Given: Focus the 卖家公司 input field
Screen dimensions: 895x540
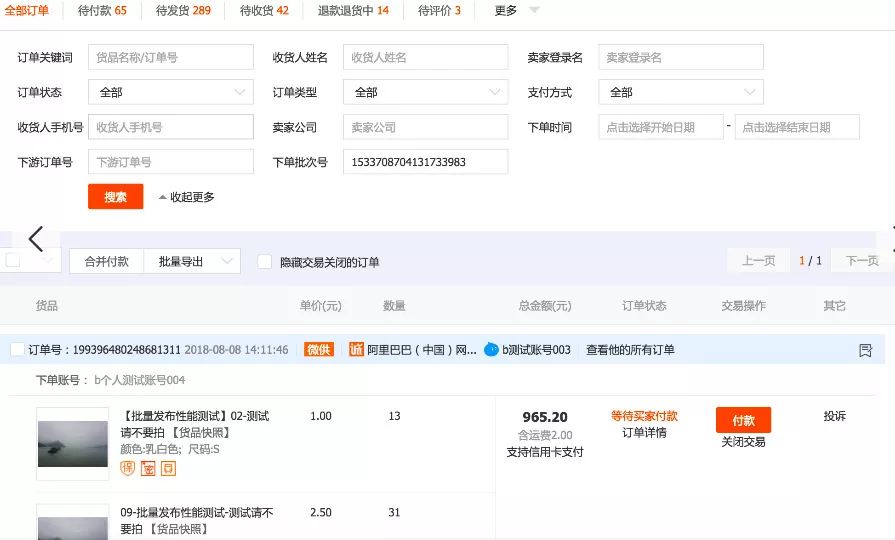Looking at the screenshot, I should pyautogui.click(x=425, y=127).
